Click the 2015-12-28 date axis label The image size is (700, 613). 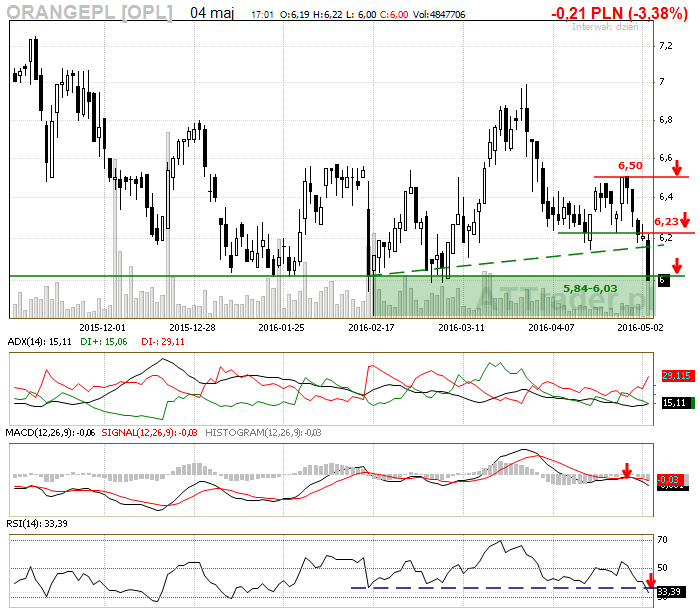[x=192, y=328]
